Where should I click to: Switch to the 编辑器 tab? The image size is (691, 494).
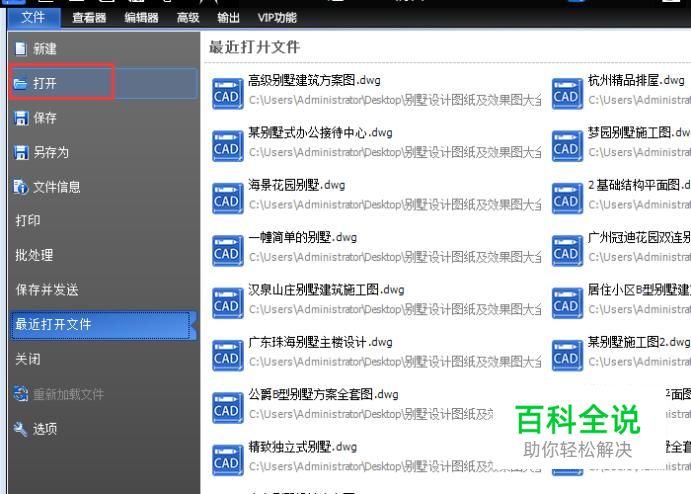141,18
